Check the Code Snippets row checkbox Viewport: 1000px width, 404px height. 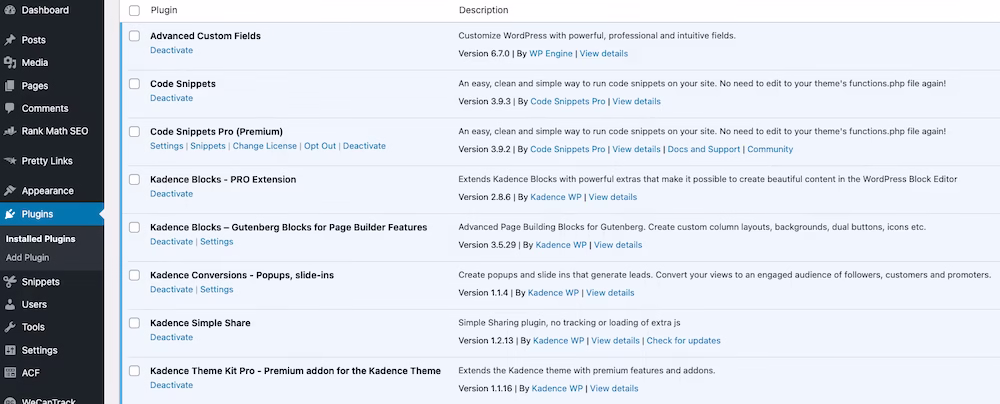[x=134, y=84]
